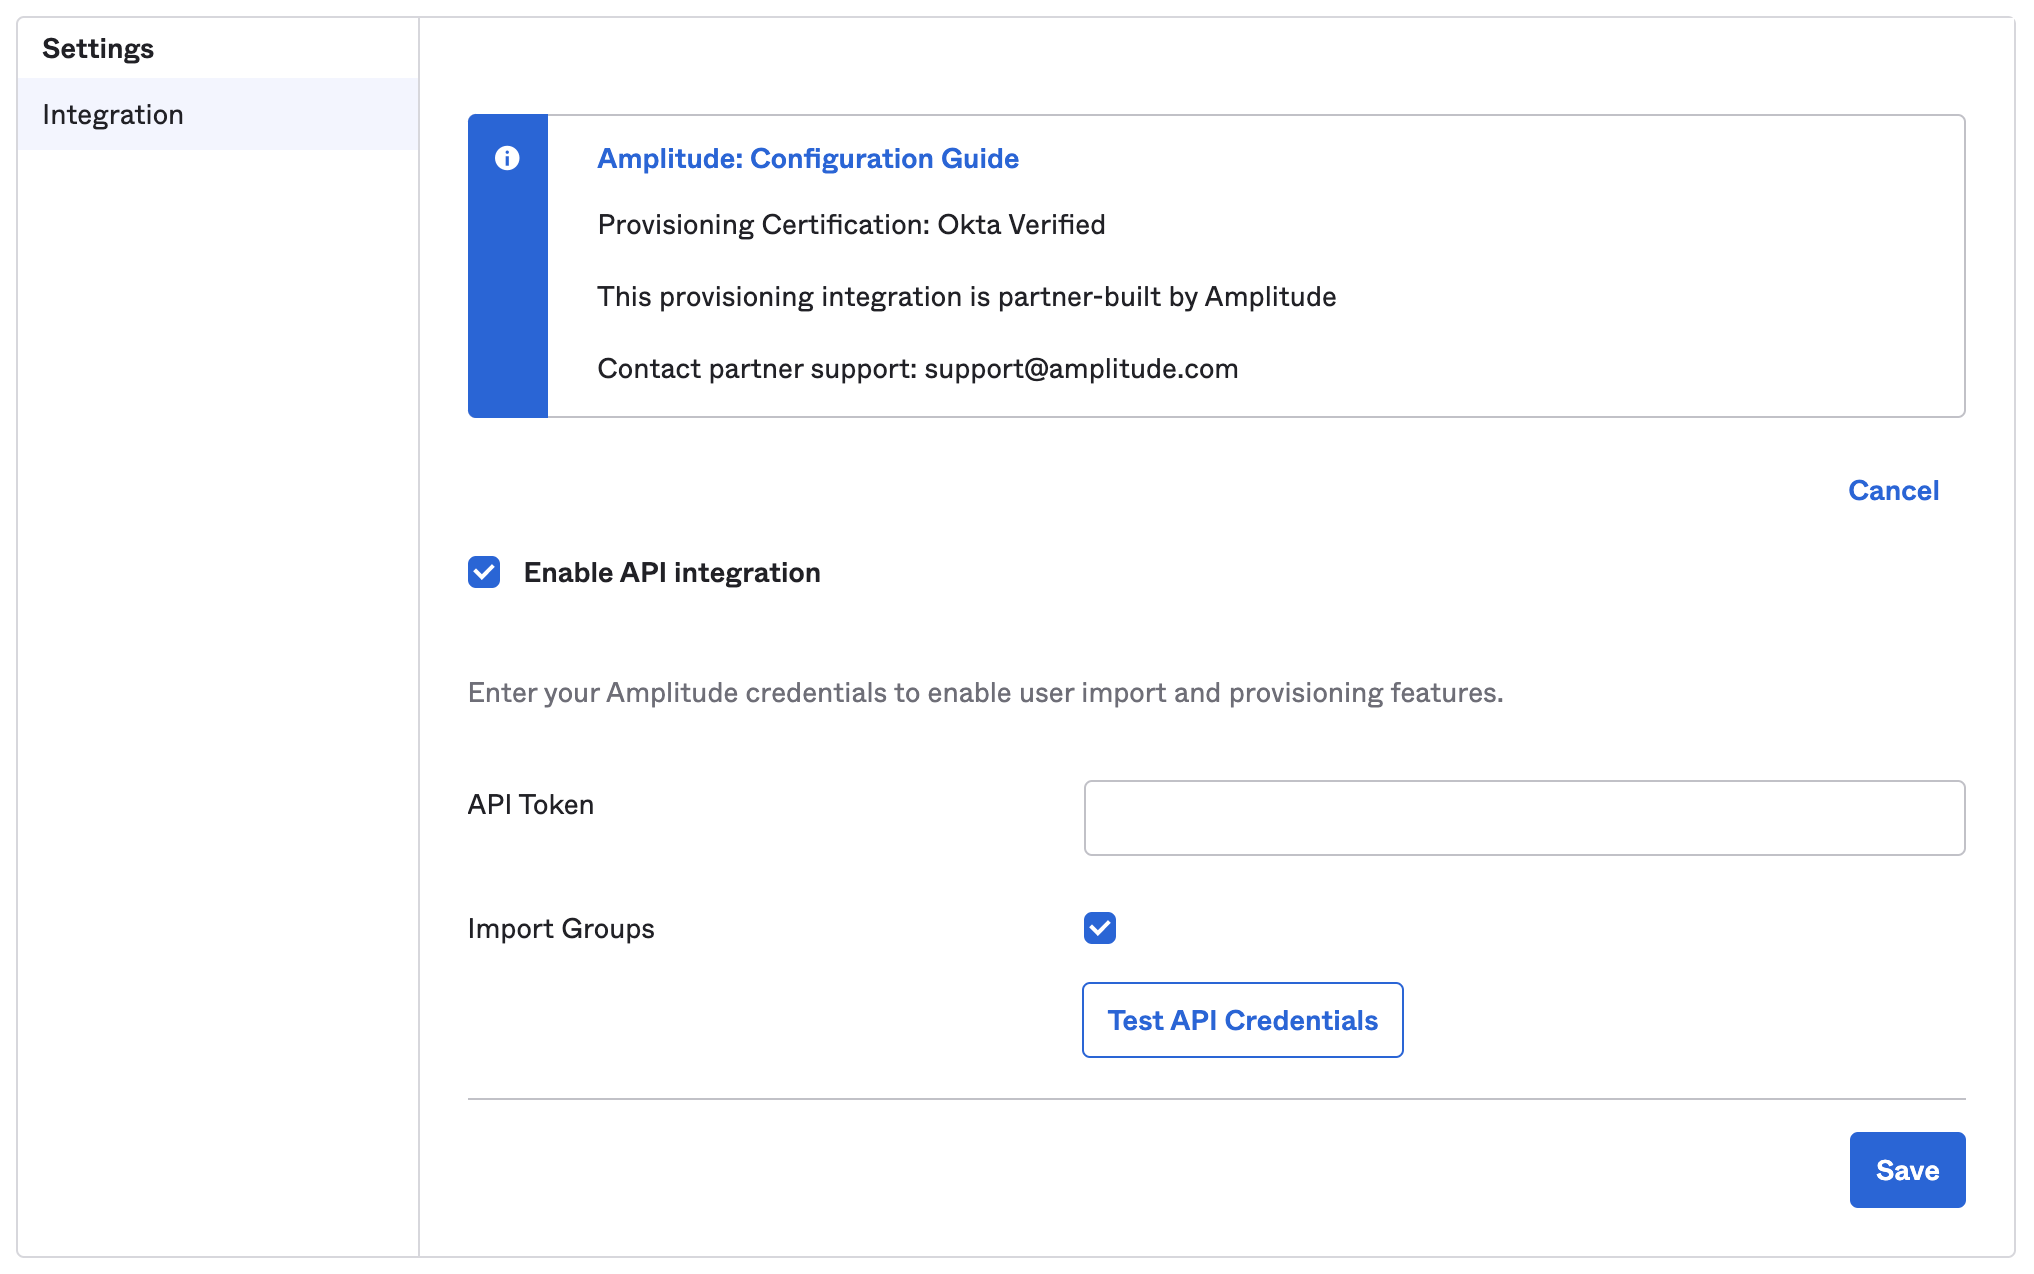Click the divider line above the Save button
This screenshot has height=1274, width=2034.
click(x=1215, y=1099)
